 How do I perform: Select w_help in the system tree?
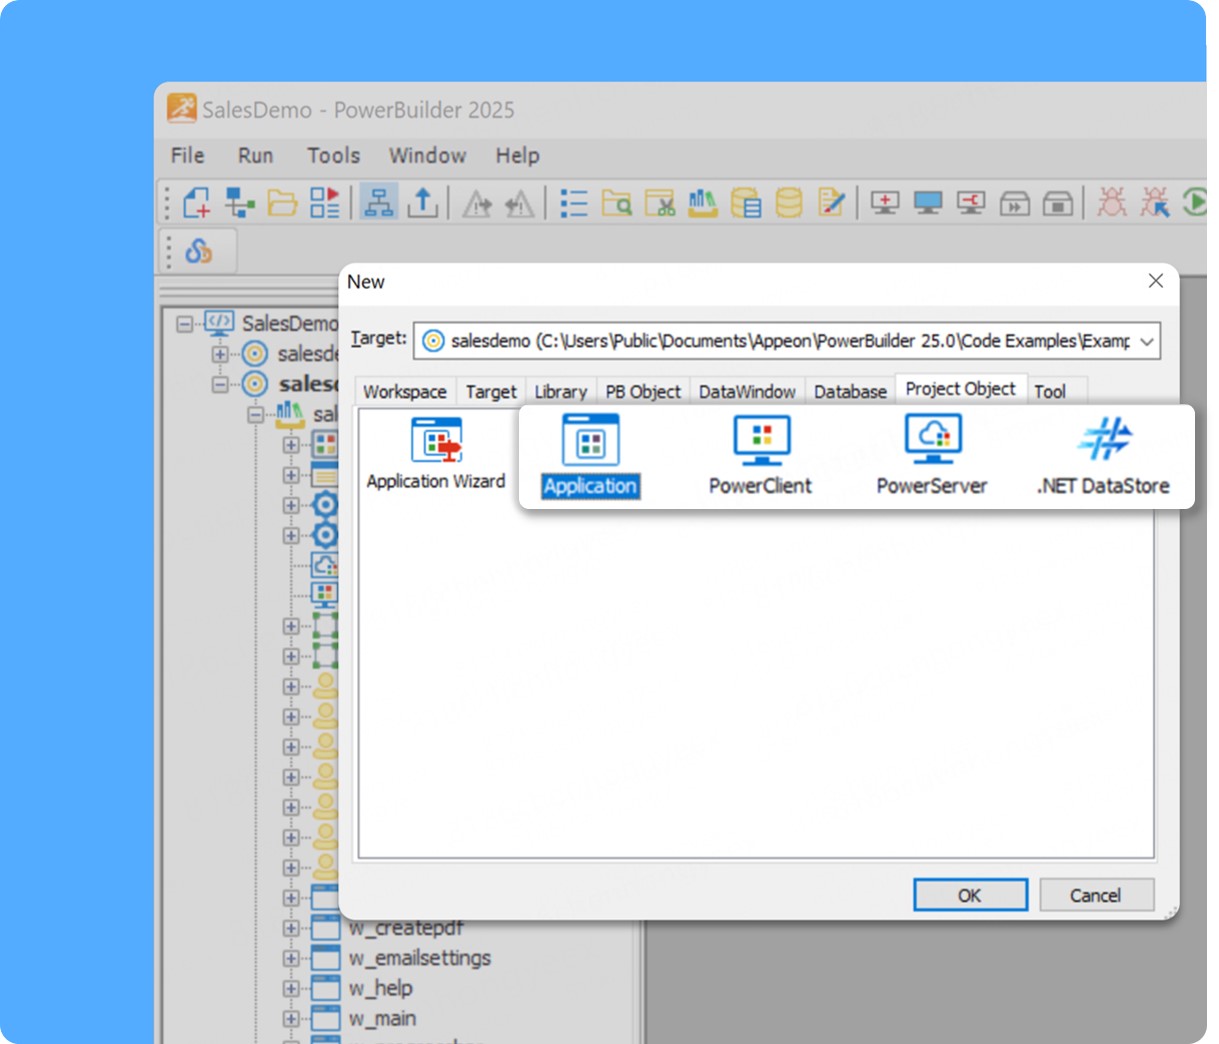coord(381,988)
